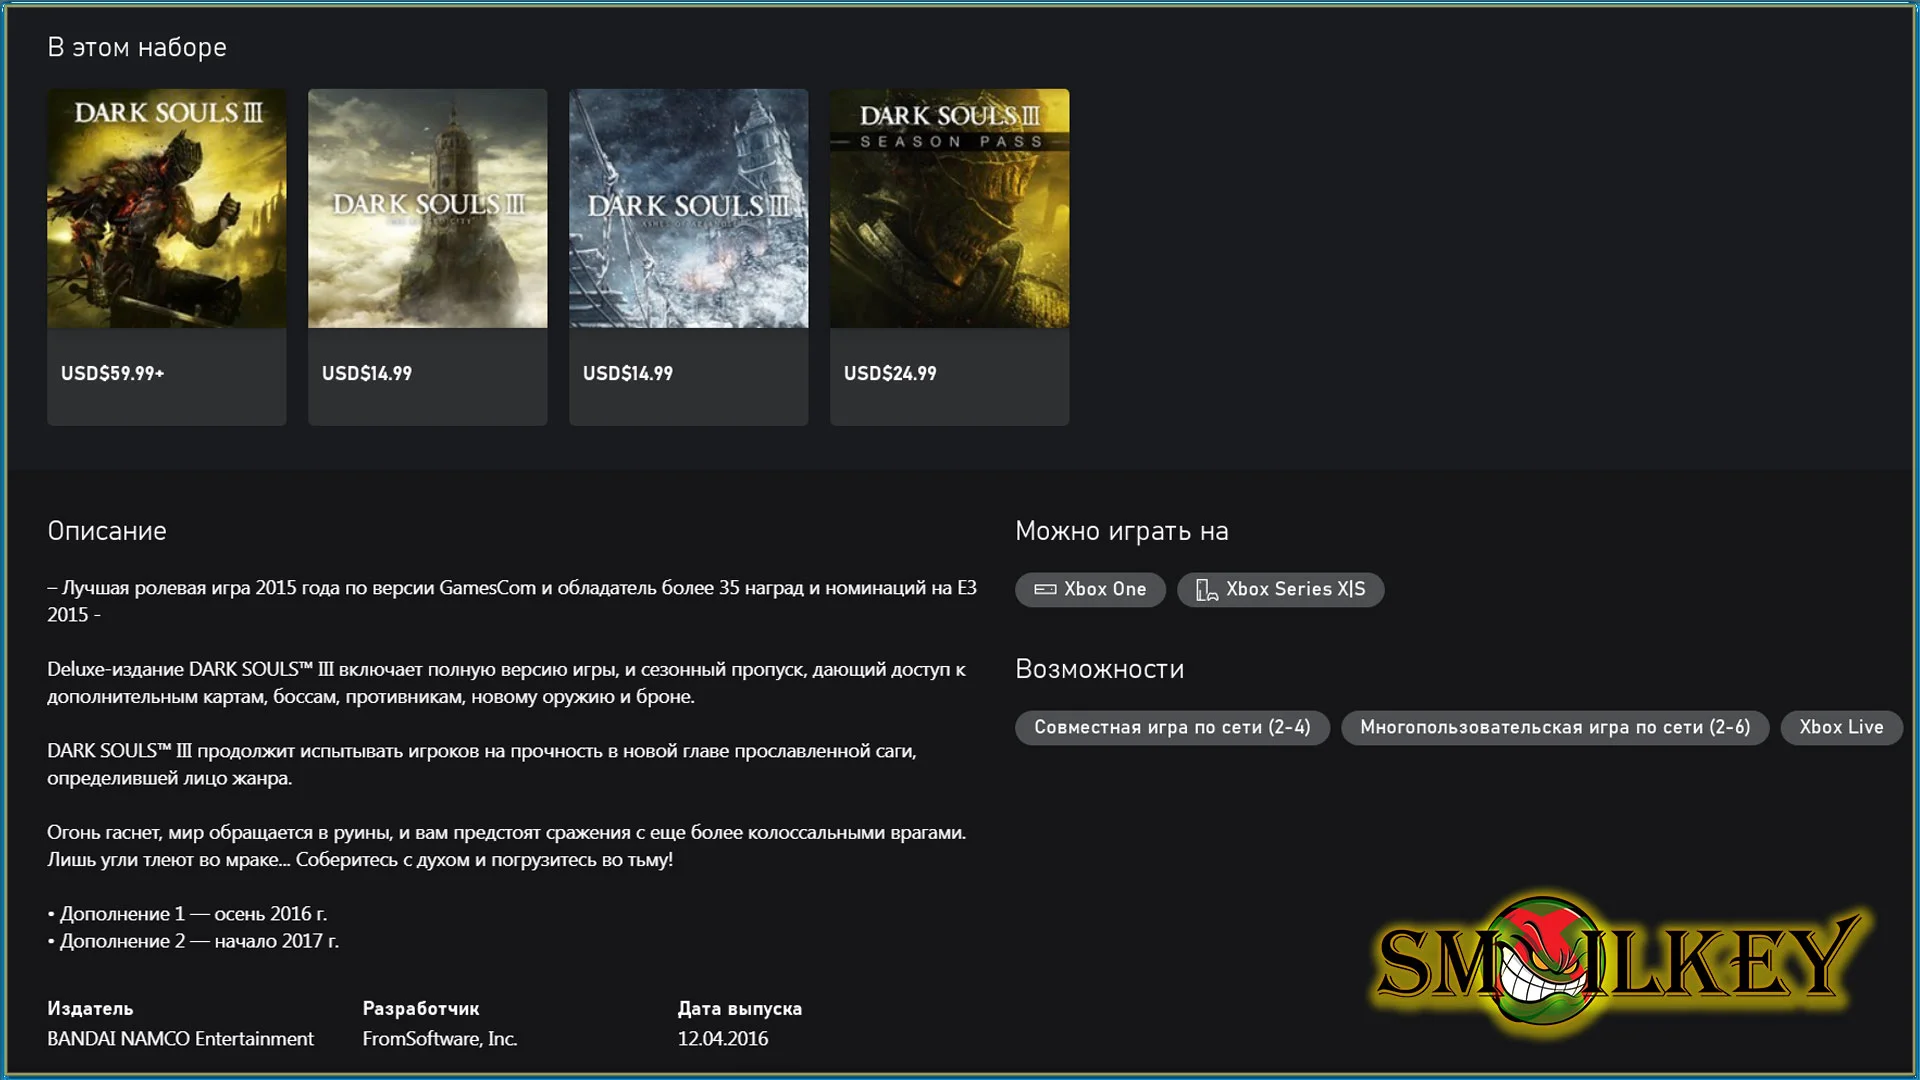Screen dimensions: 1920x1080
Task: Click the paragraph about Лучшая ролевая игра 2015
Action: [512, 601]
